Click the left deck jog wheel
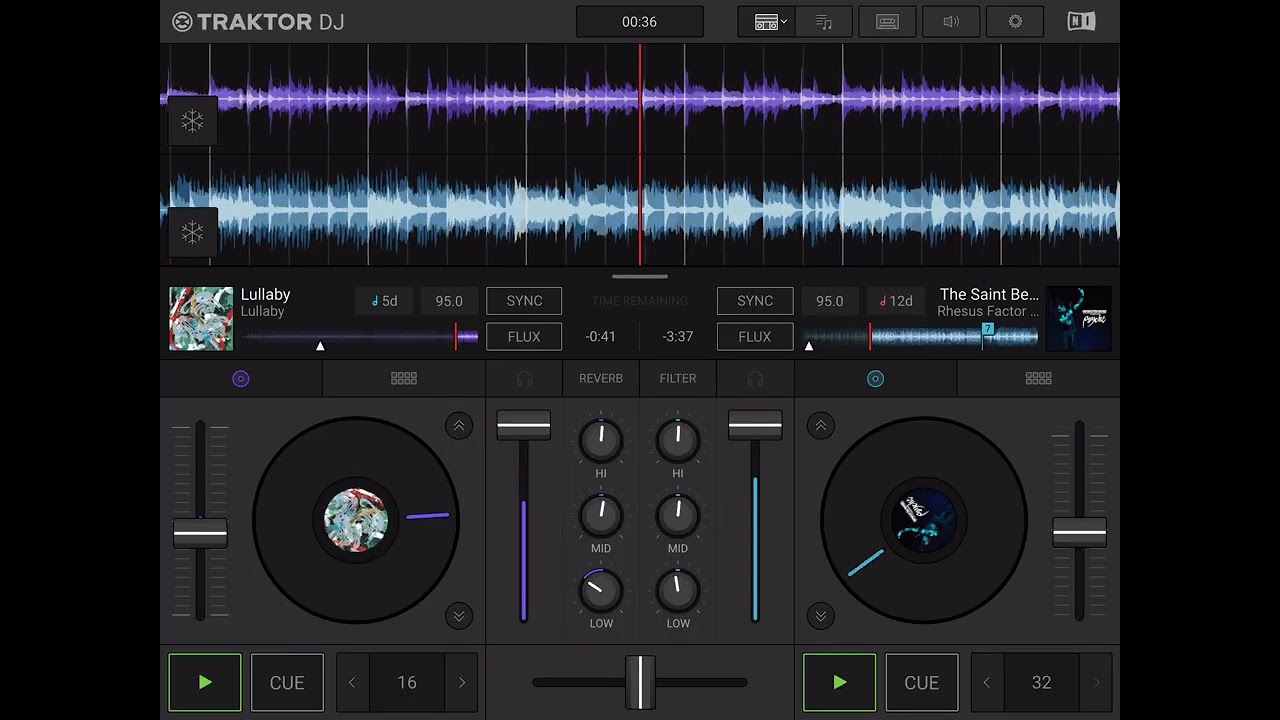 tap(356, 520)
